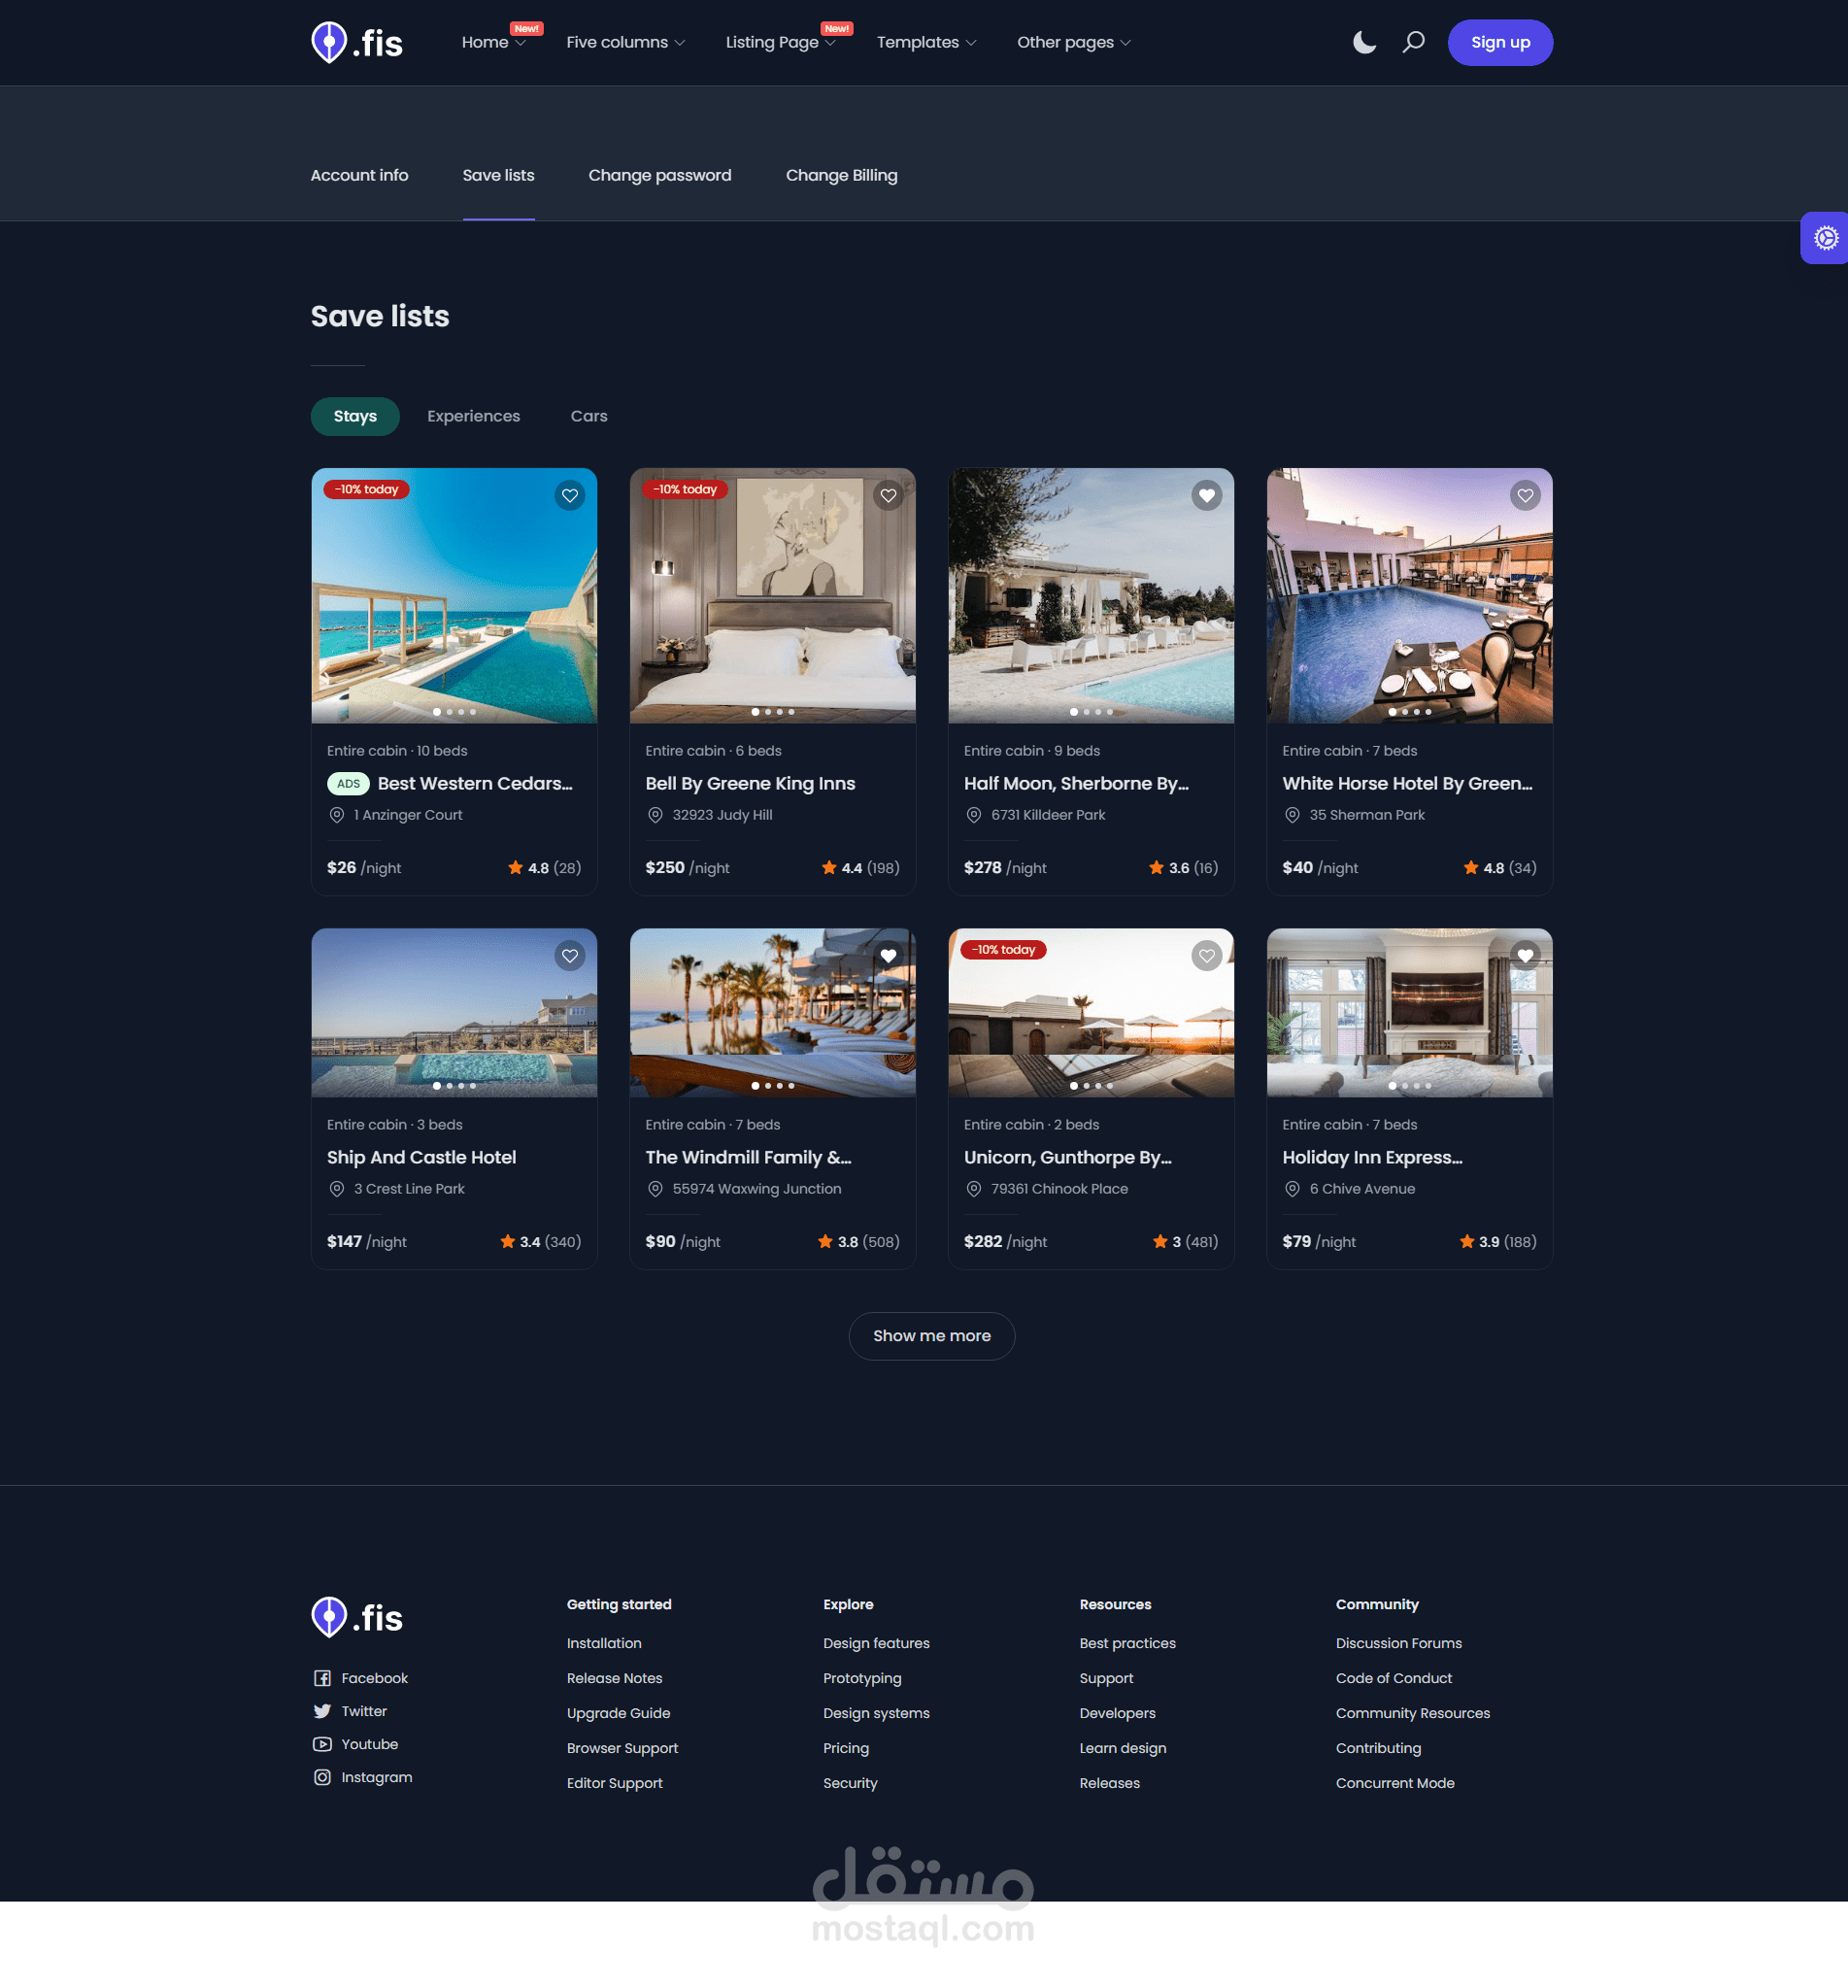This screenshot has height=1988, width=1848.
Task: Click the Sign up button
Action: (1500, 43)
